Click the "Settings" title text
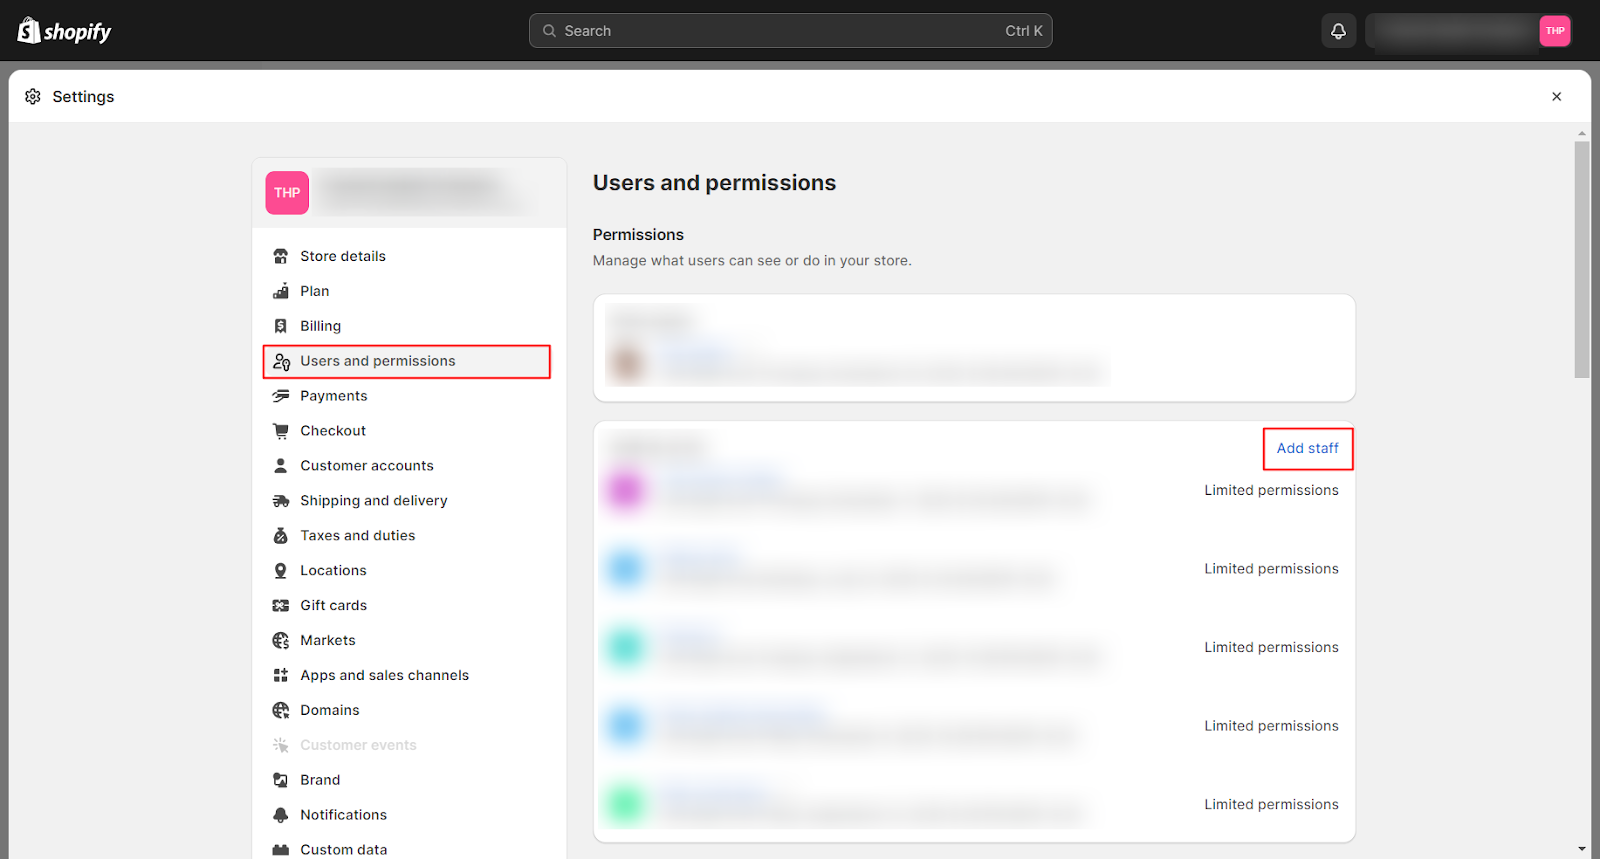Viewport: 1600px width, 859px height. [x=83, y=97]
